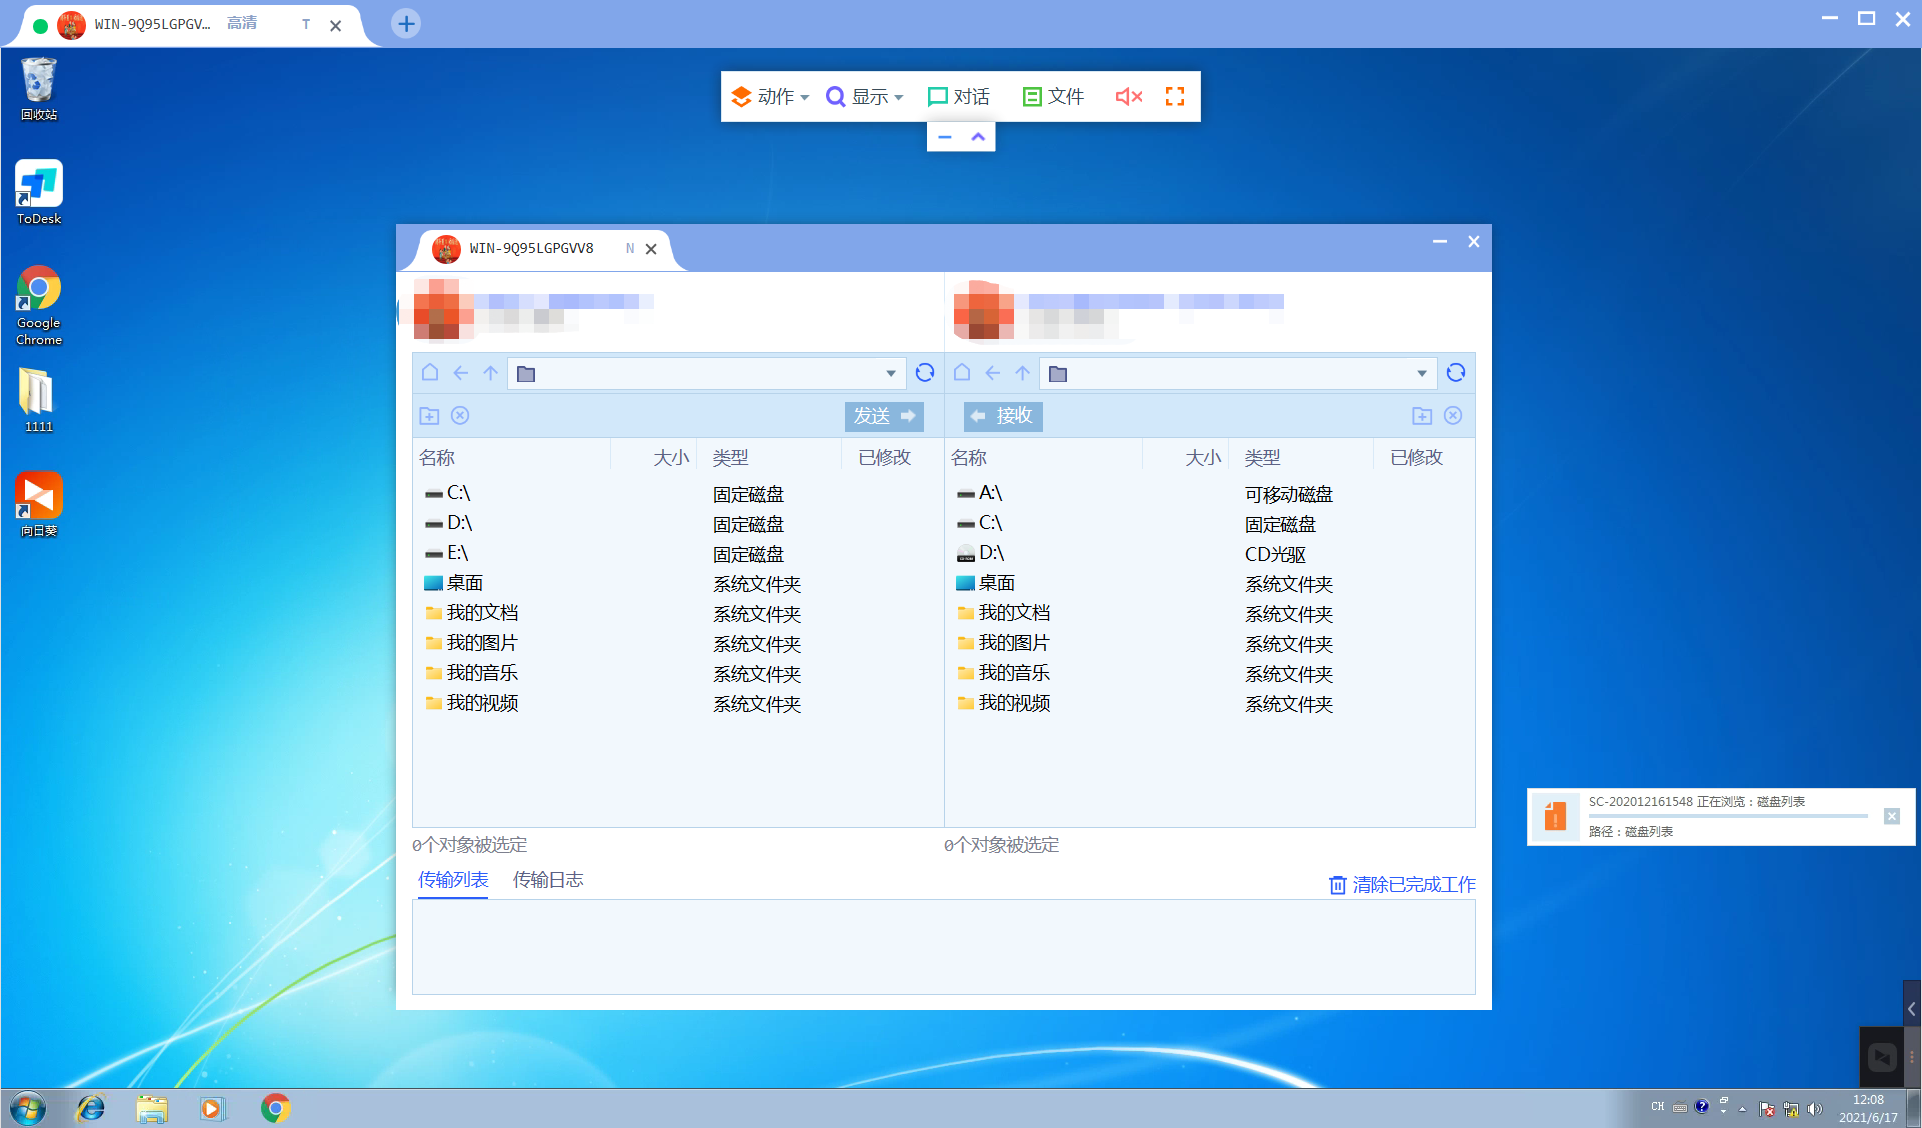Expand the right pane path dropdown
Screen dimensions: 1922x1128
(x=1421, y=374)
